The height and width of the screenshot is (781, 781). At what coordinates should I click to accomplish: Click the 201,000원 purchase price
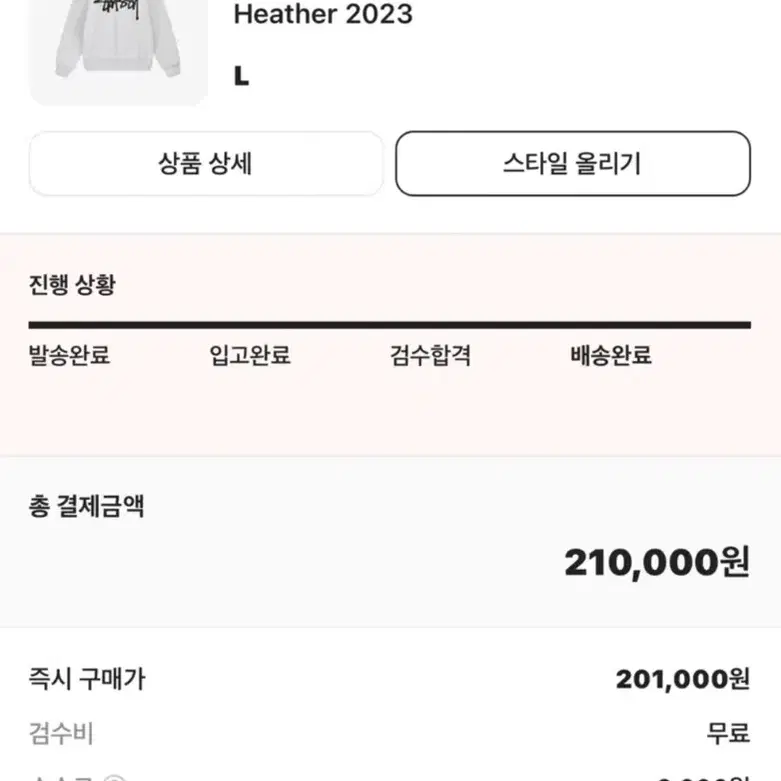tap(683, 679)
